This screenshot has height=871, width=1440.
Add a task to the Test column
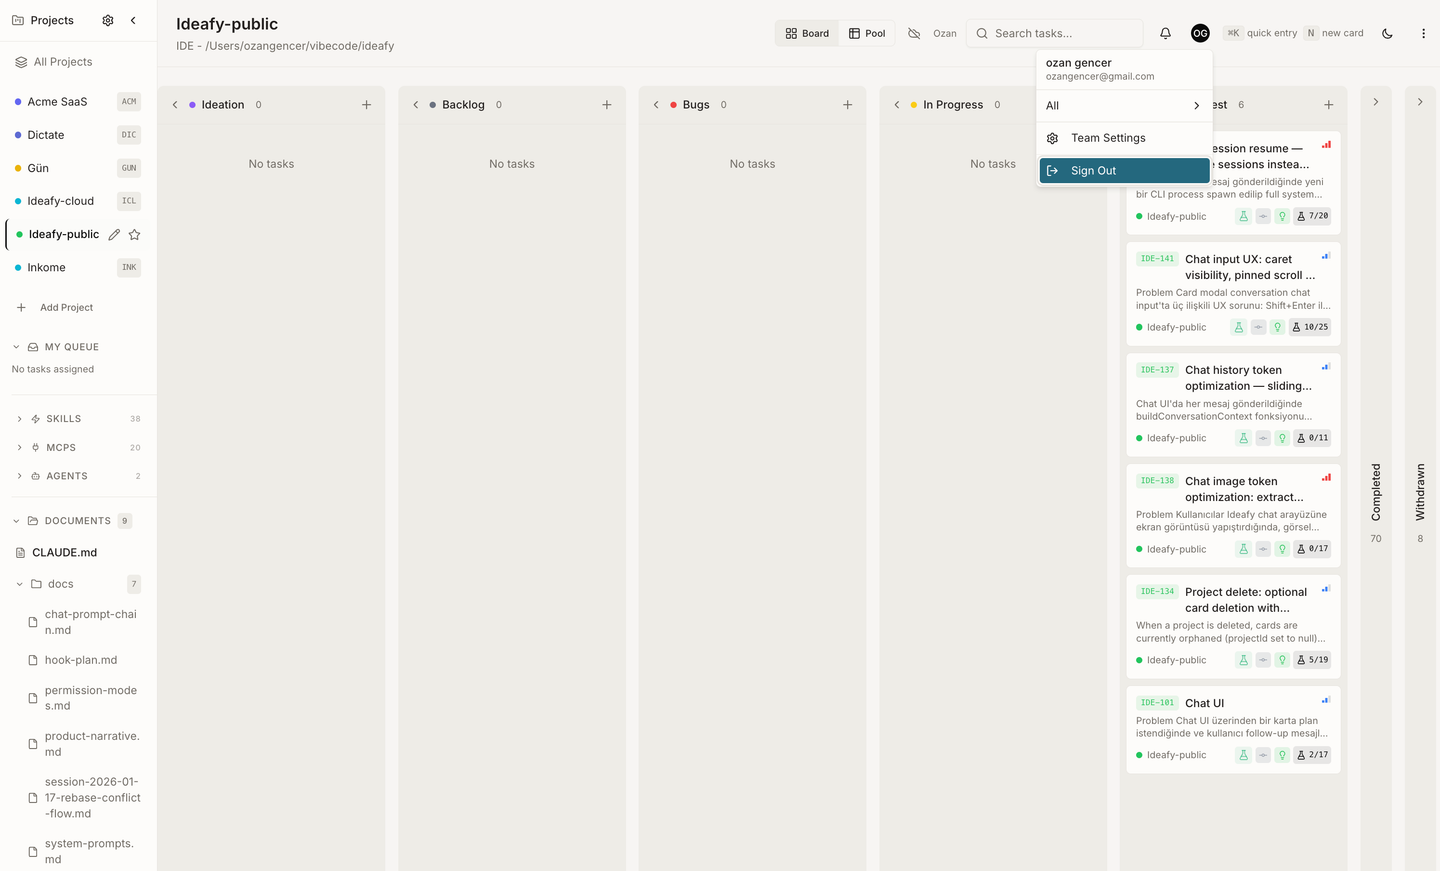pos(1328,104)
